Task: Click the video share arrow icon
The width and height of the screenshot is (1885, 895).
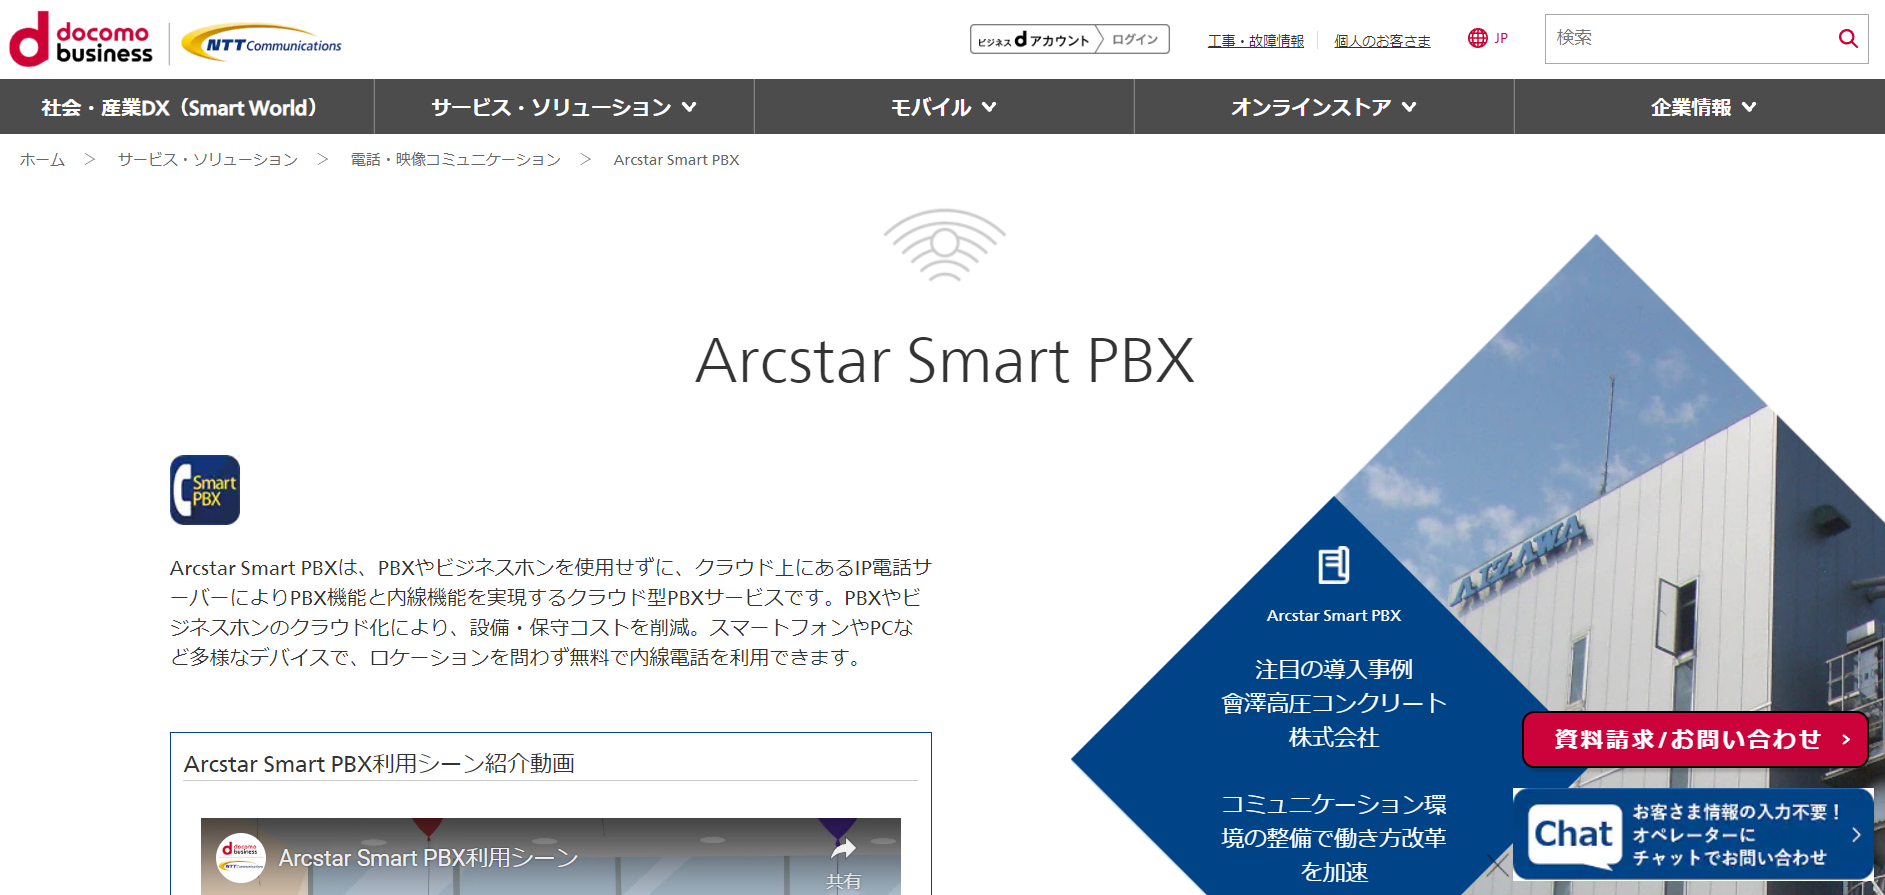Action: pos(843,850)
